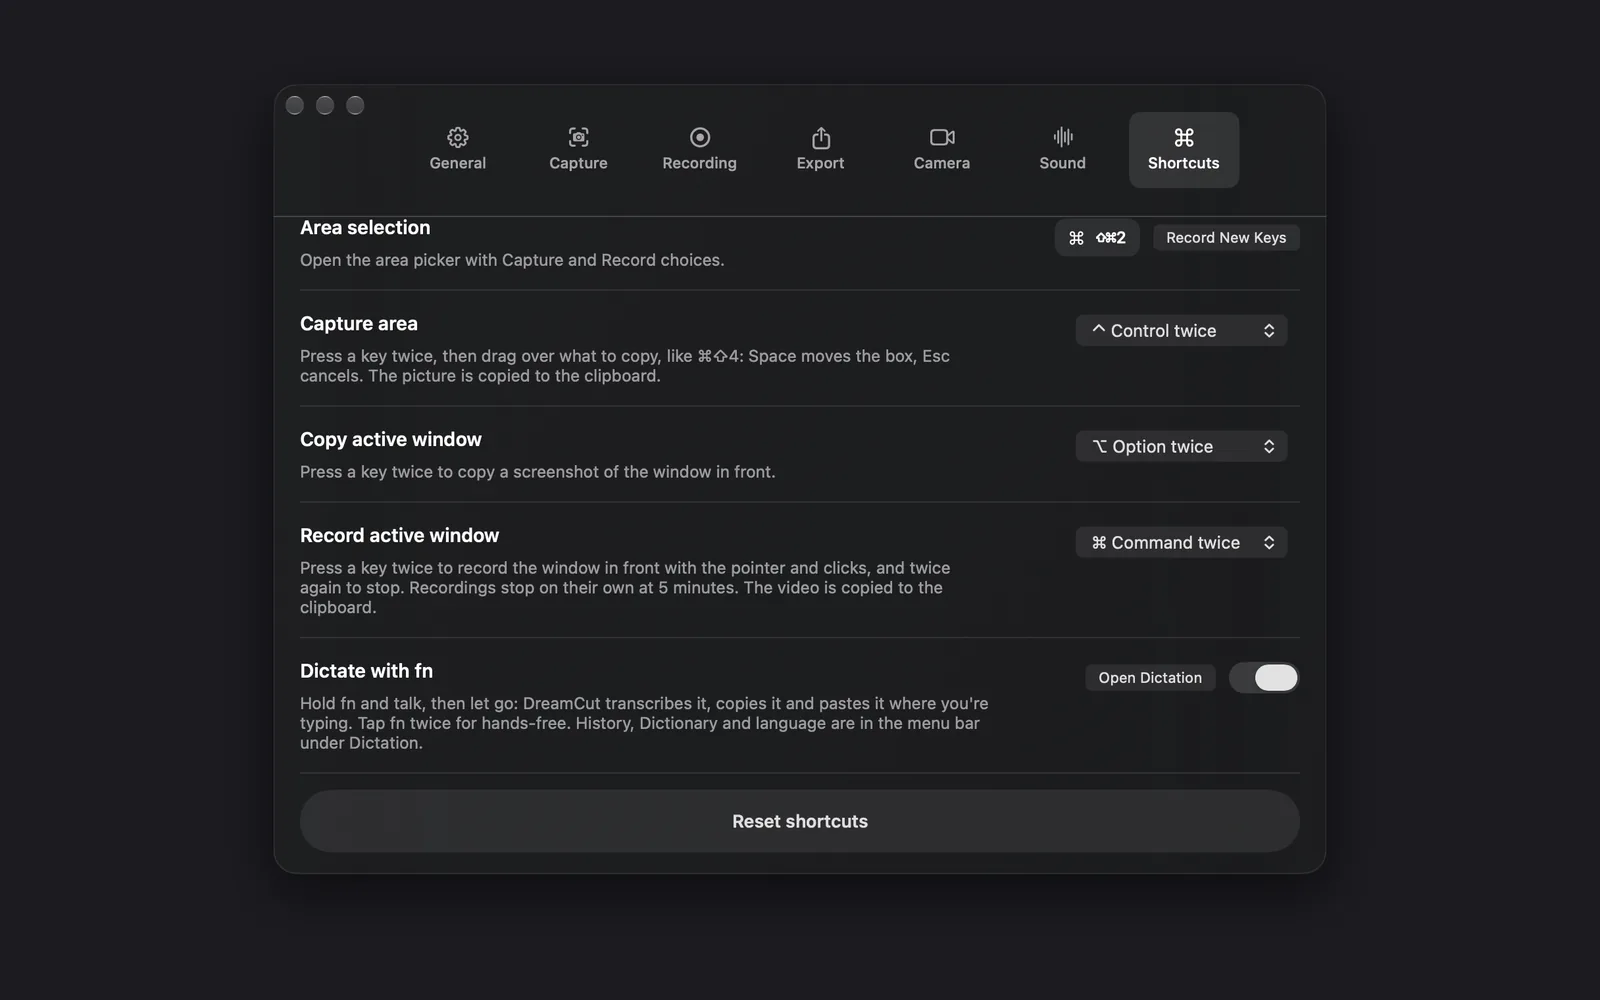Click the Area selection shortcut key field
The image size is (1600, 1000).
point(1097,237)
